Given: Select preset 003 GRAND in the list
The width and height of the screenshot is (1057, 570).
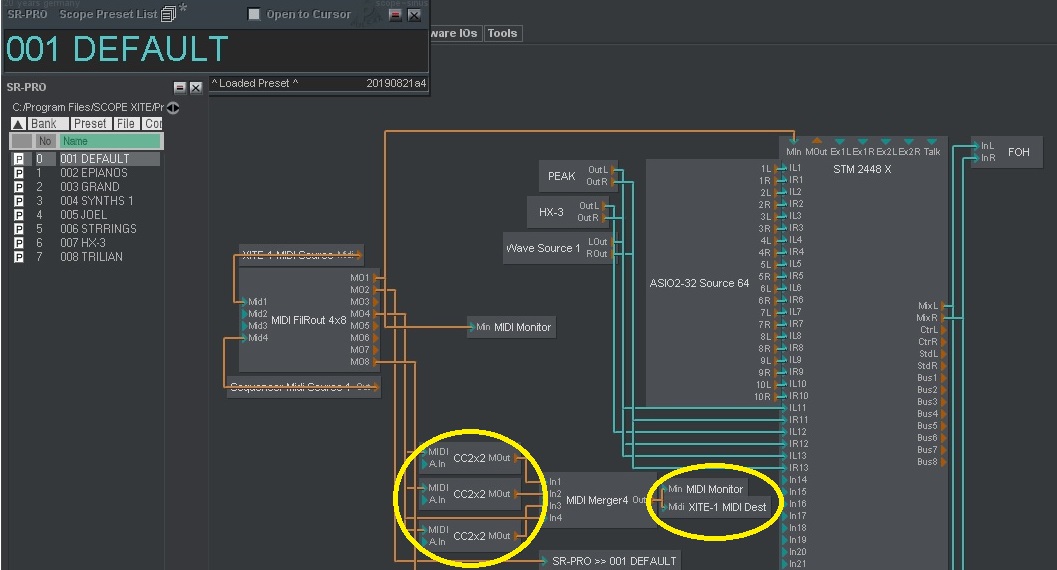Looking at the screenshot, I should 90,187.
